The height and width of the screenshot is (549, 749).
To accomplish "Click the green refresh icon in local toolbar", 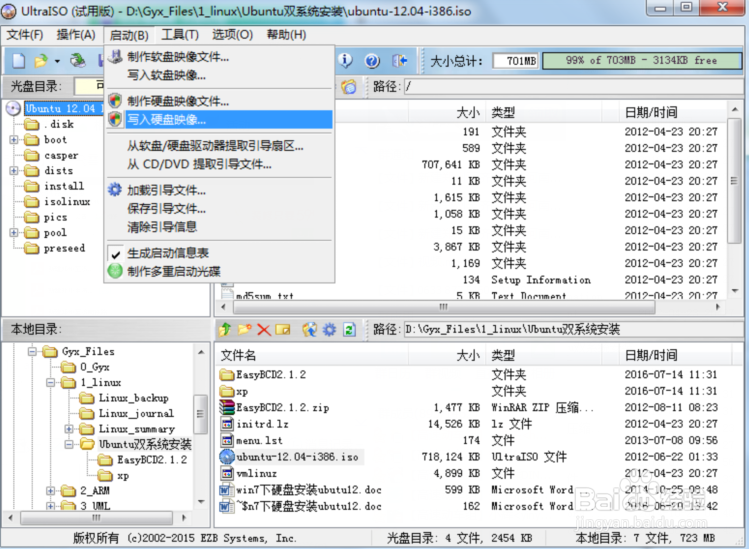I will tap(349, 329).
